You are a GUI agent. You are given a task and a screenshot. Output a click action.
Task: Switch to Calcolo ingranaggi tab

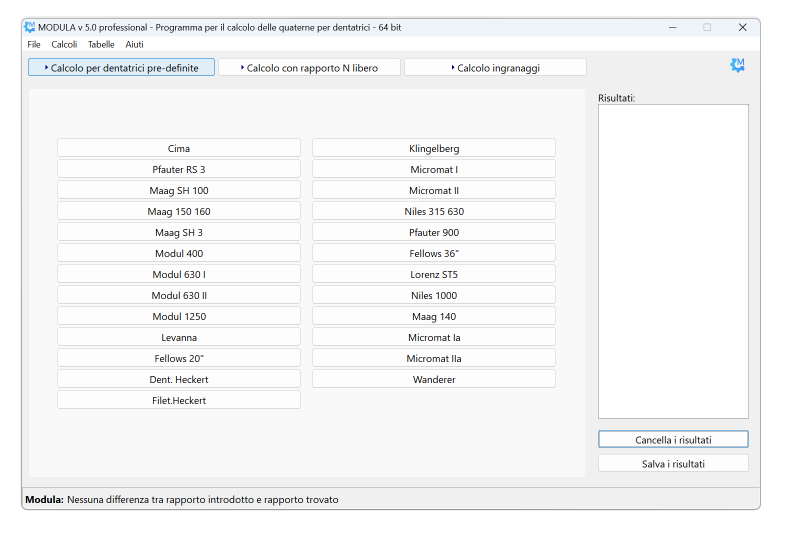(x=496, y=67)
